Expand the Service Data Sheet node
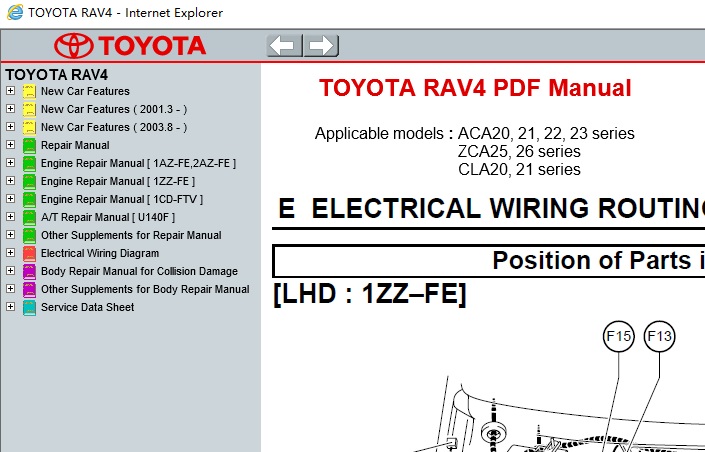Viewport: 705px width, 452px height. pos(10,307)
